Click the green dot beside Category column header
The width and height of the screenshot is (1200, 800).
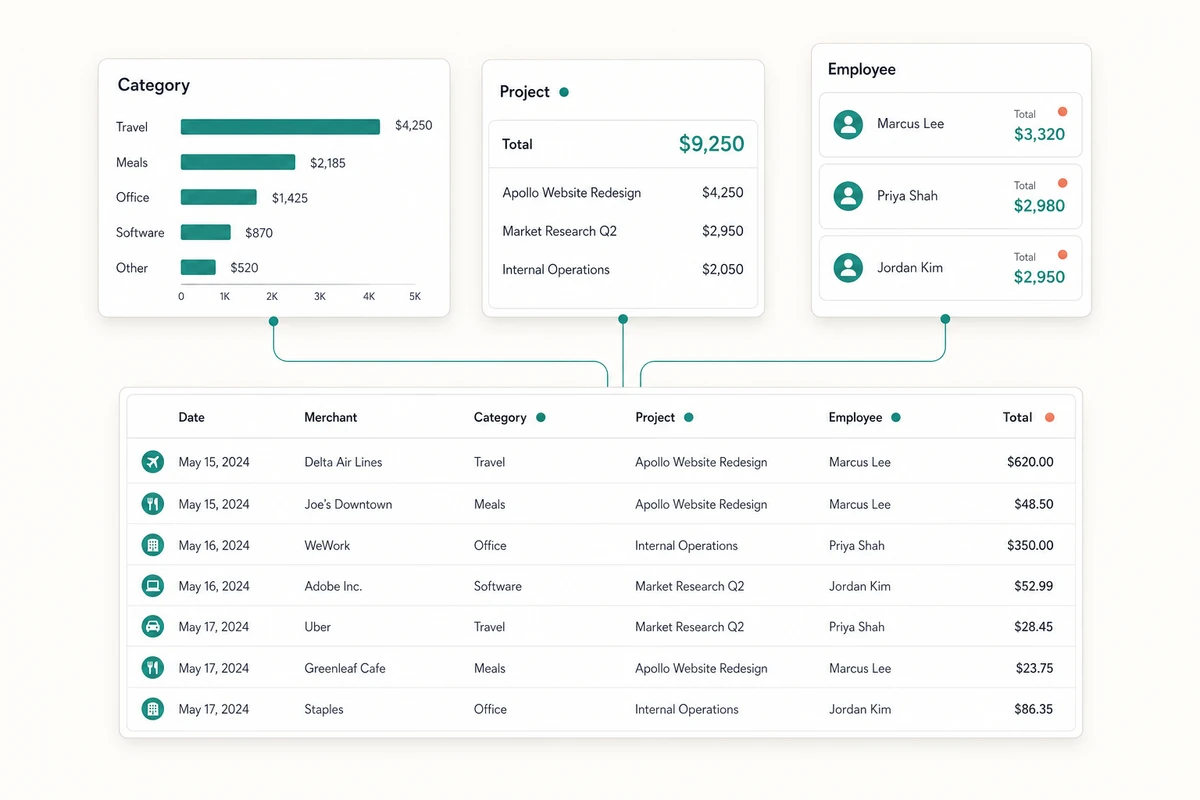541,417
